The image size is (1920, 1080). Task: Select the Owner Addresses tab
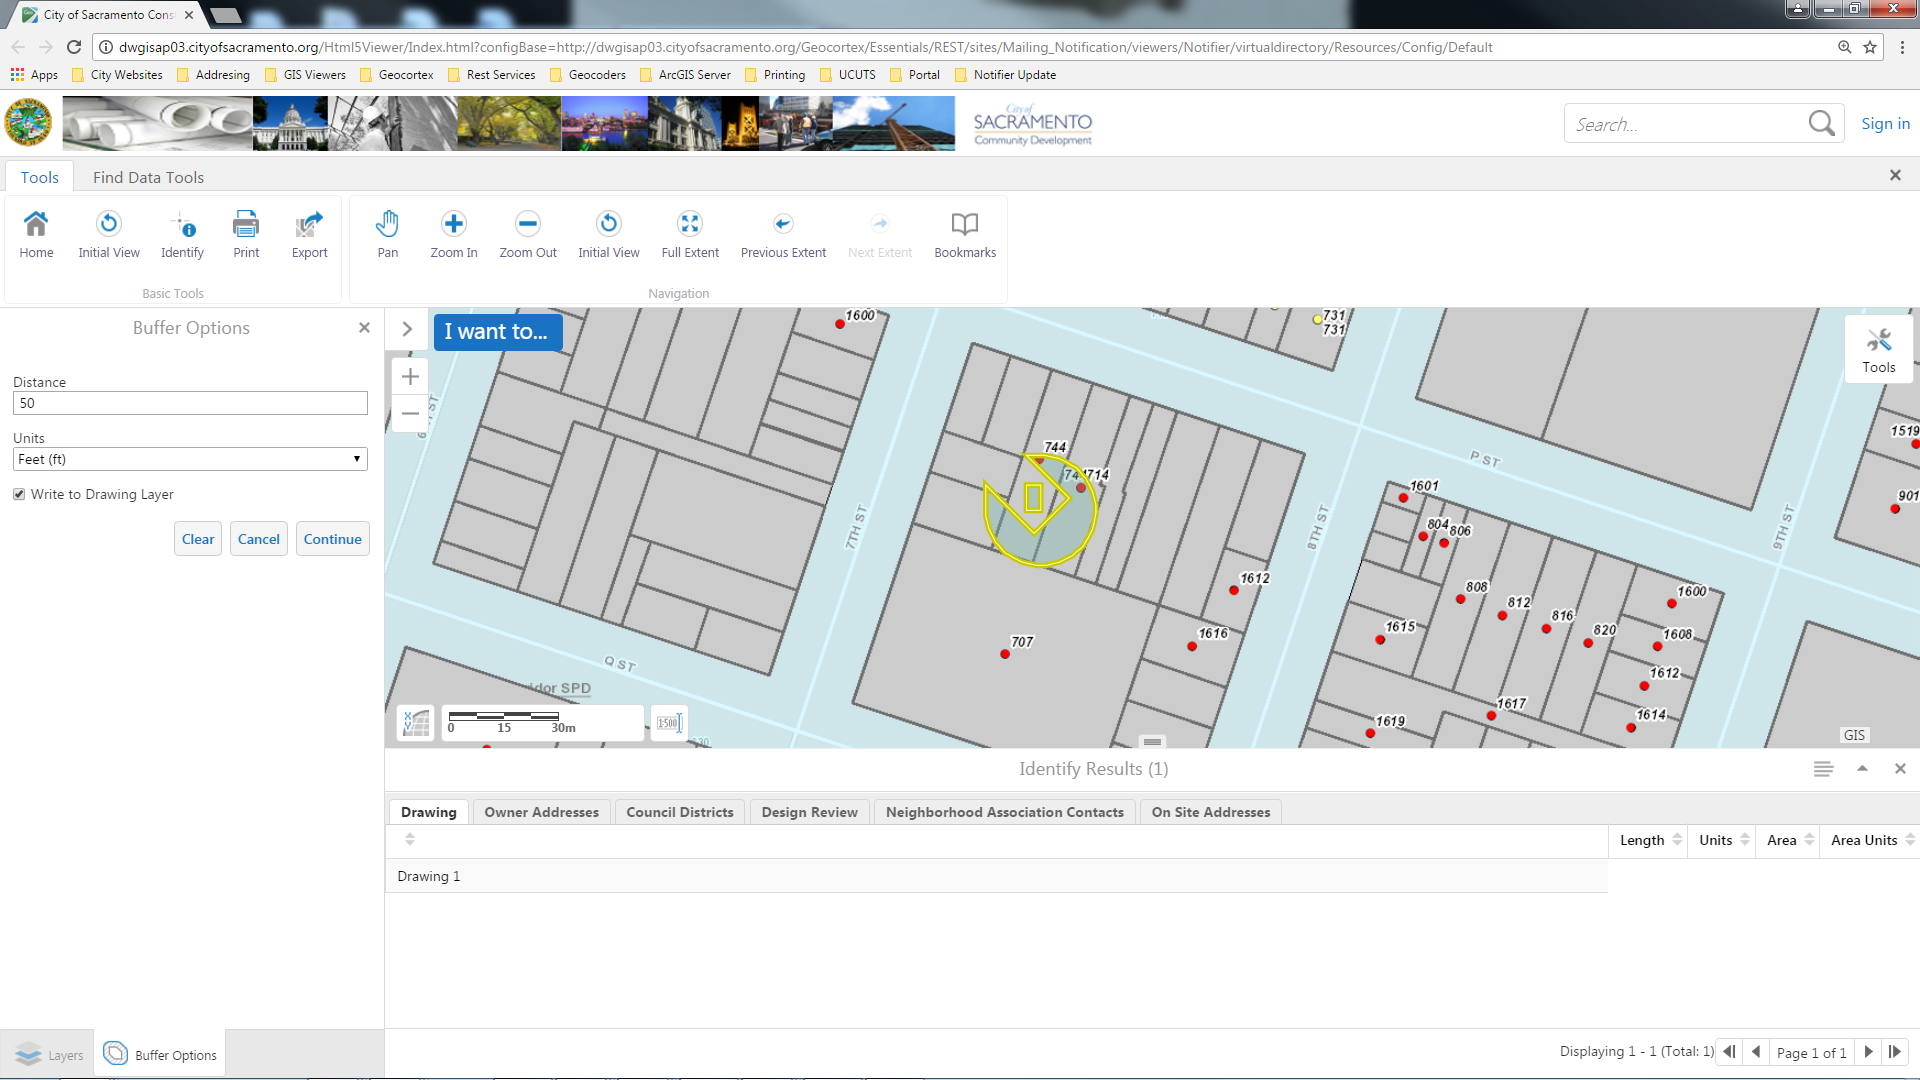coord(542,812)
